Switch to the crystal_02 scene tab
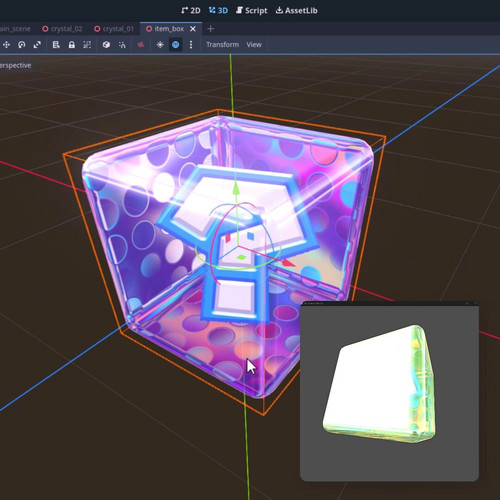 (62, 29)
